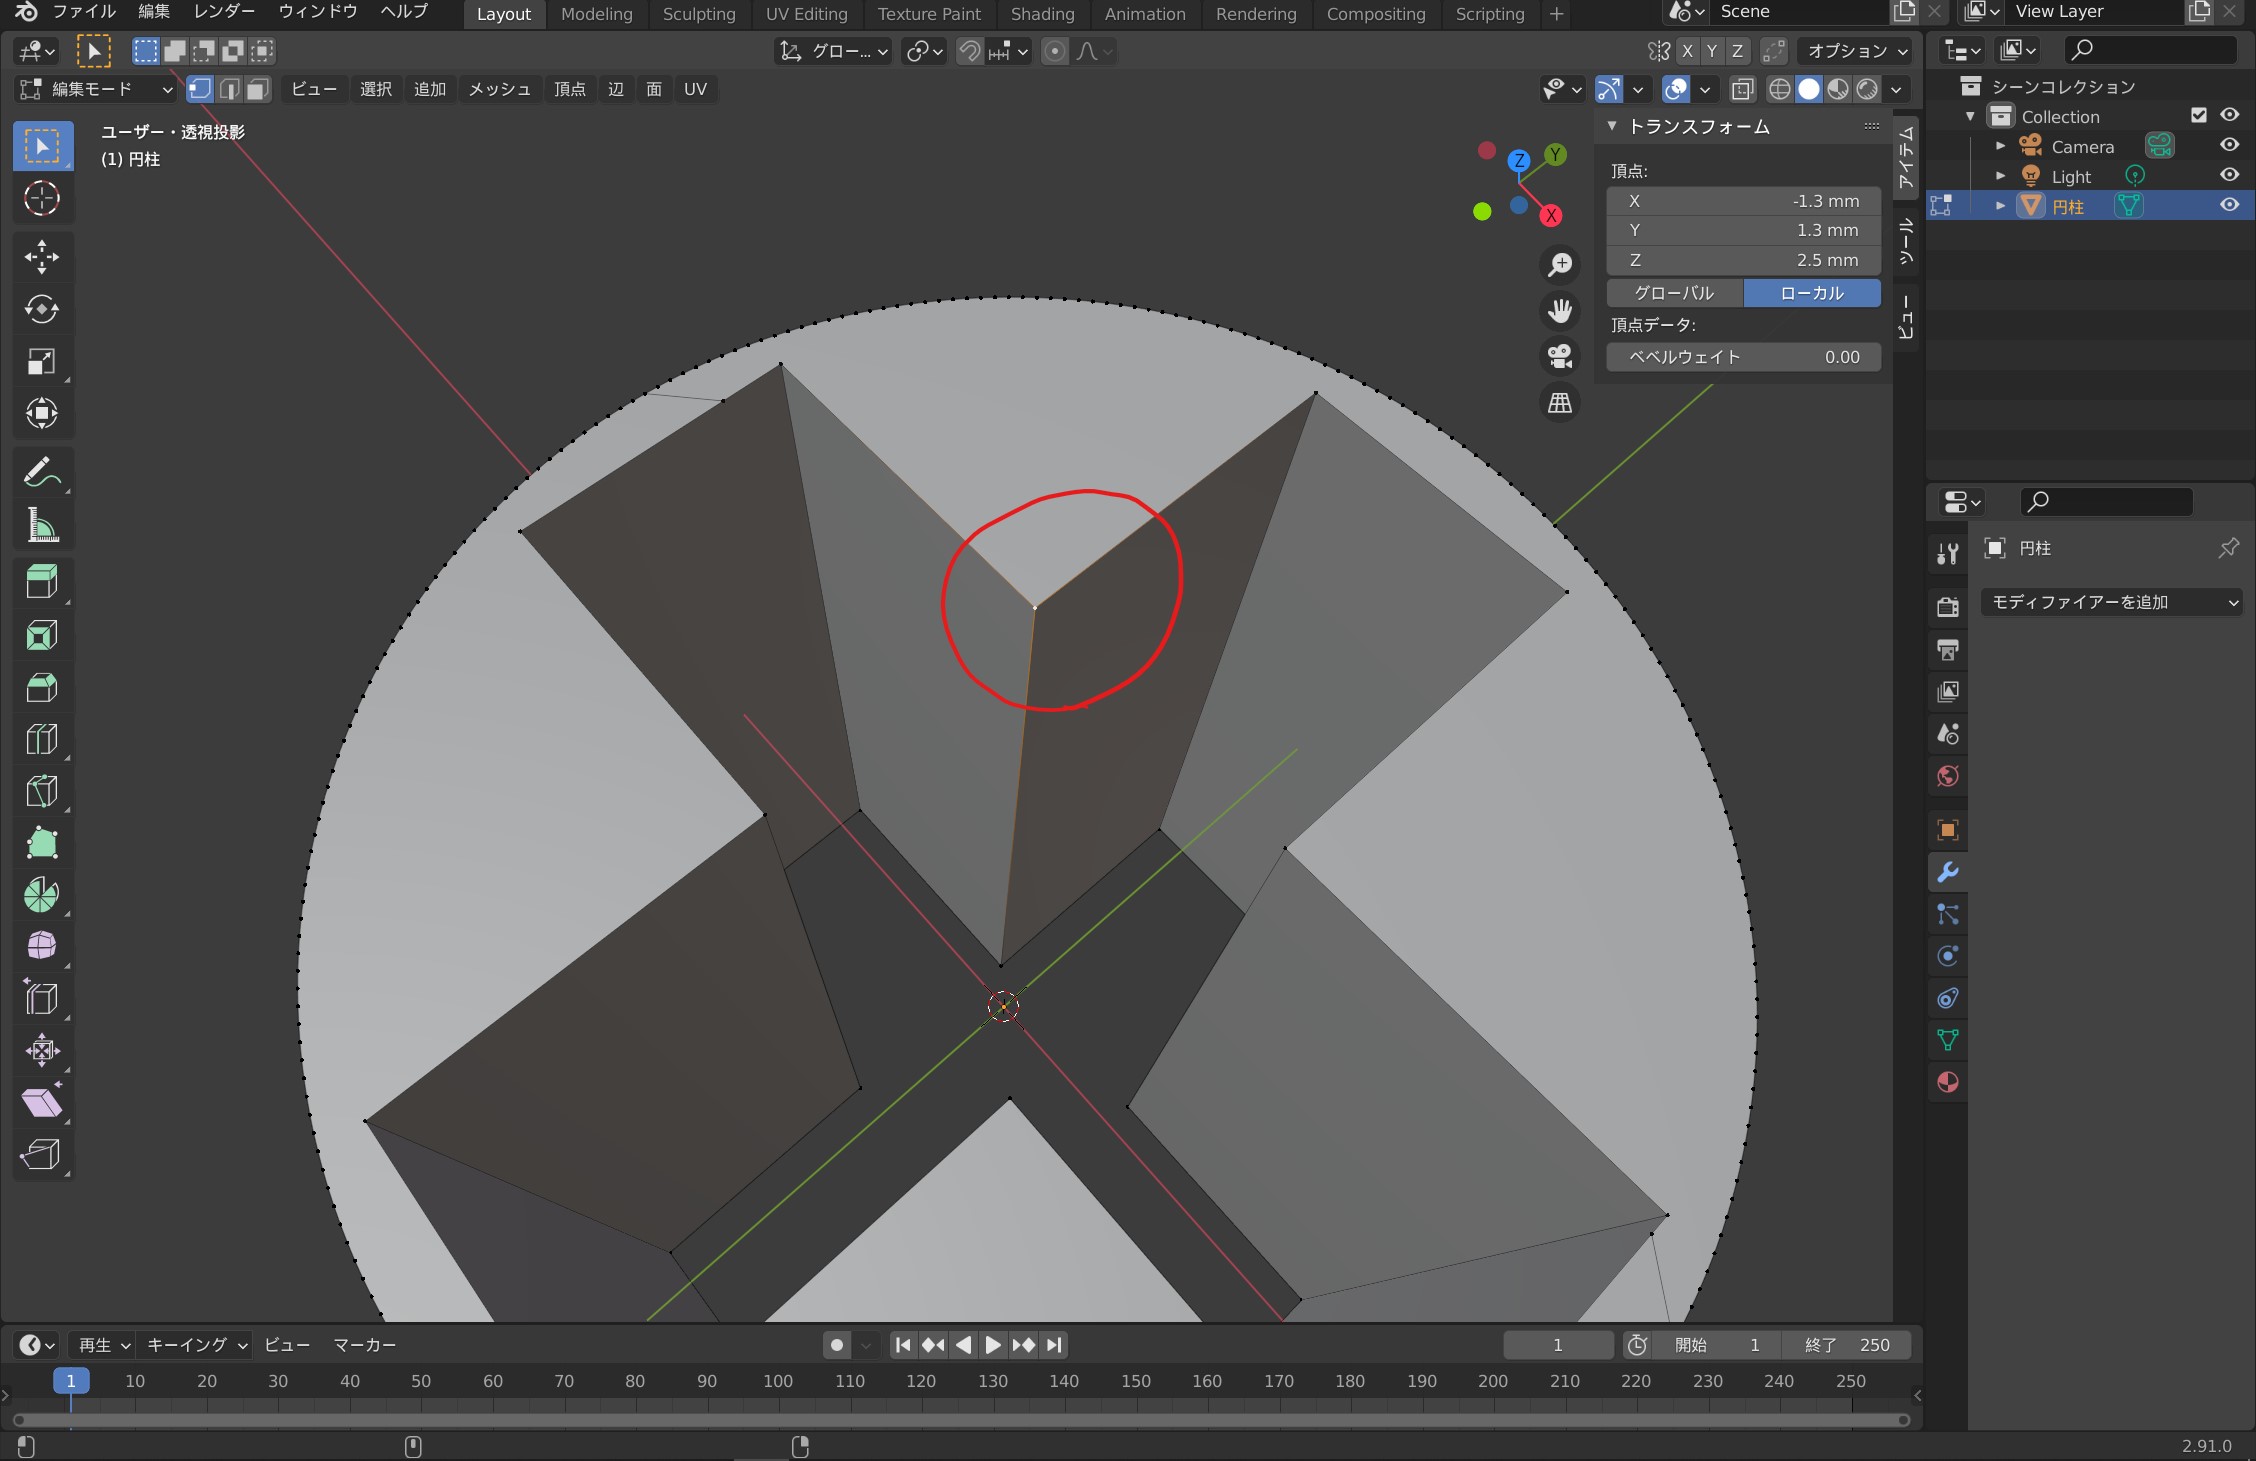Screen dimensions: 2256x1461
Task: Open the メッシュ menu
Action: (499, 89)
